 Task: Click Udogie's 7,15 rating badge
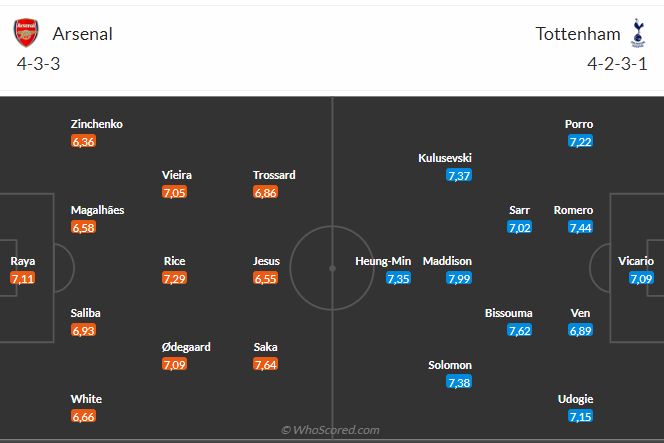580,416
